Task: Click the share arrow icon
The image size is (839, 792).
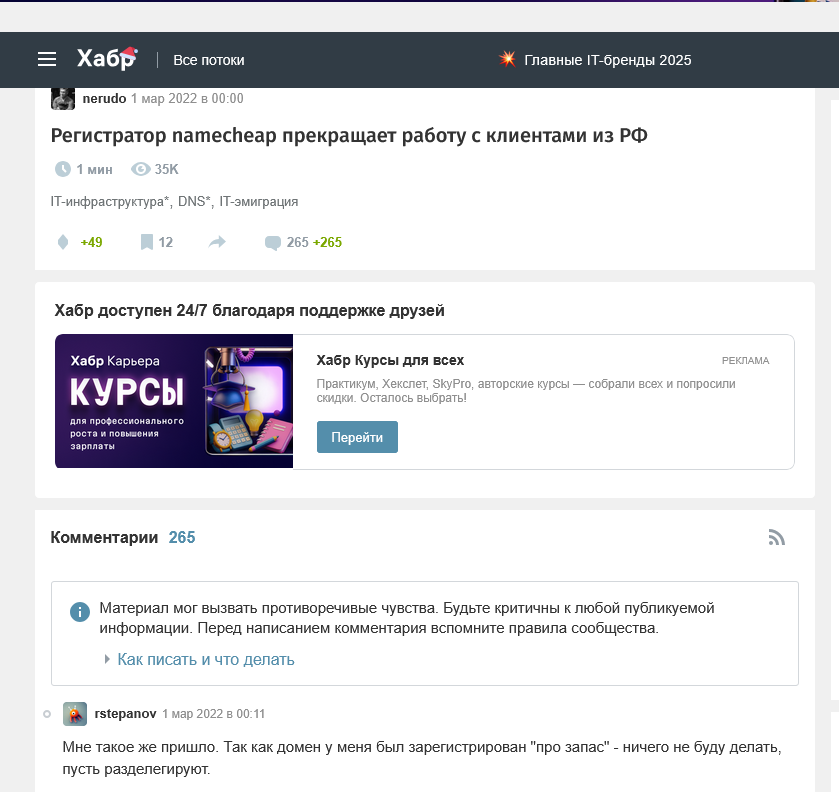Action: 217,242
